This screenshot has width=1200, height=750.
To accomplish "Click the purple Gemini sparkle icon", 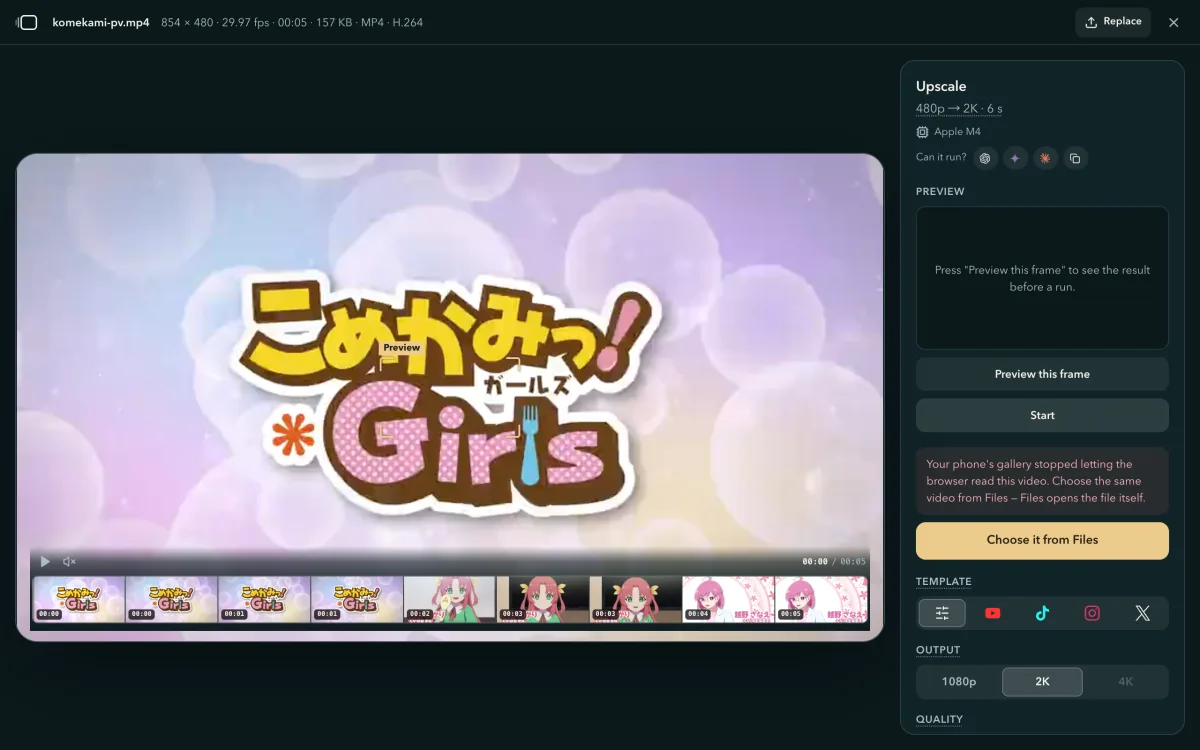I will 1015,158.
